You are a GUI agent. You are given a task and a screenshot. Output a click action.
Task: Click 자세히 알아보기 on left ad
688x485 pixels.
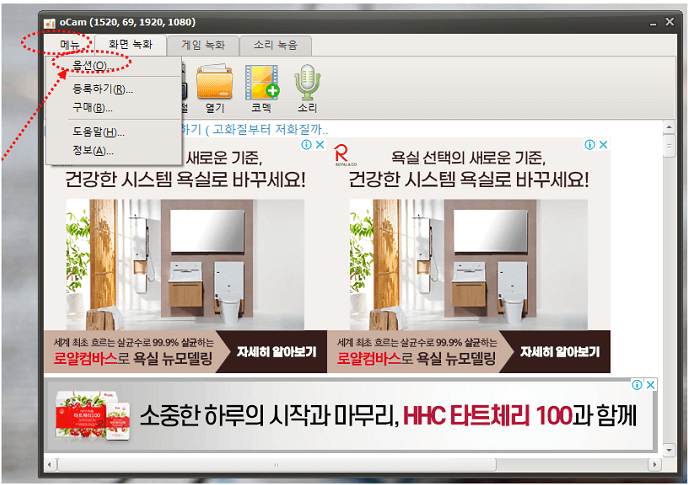click(x=276, y=352)
